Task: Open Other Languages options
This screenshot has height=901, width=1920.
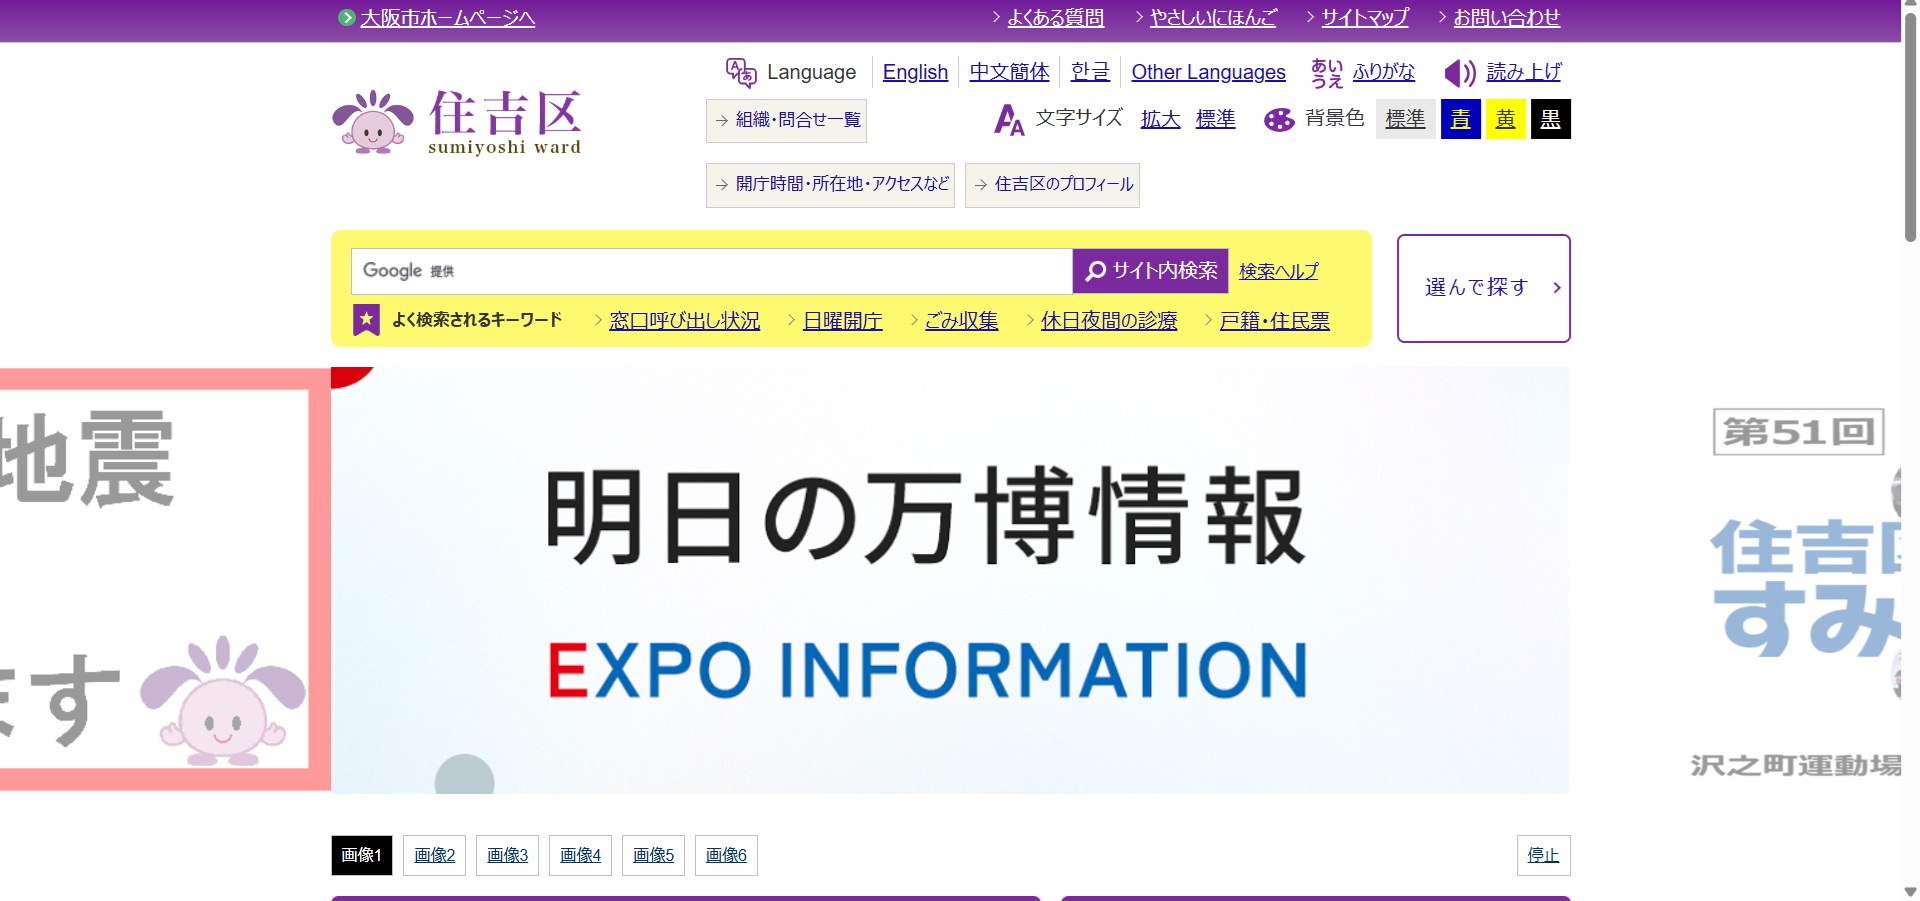Action: point(1208,72)
